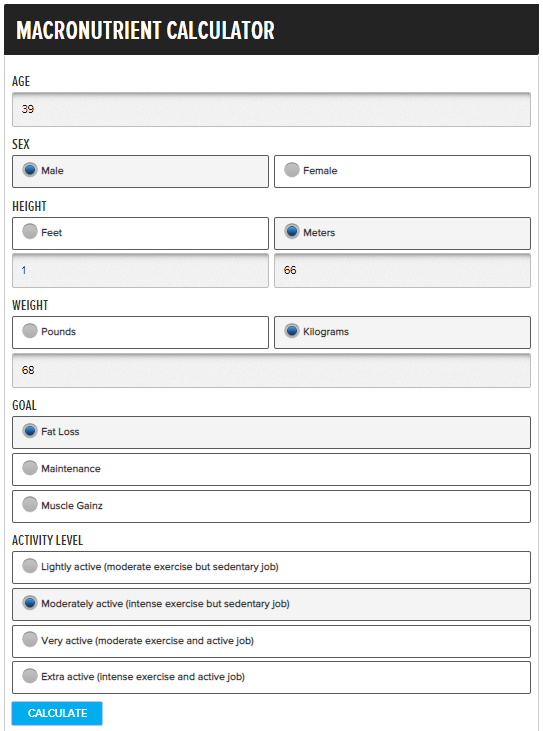Click the Calculate button
Viewport: 543px width, 731px height.
tap(57, 713)
